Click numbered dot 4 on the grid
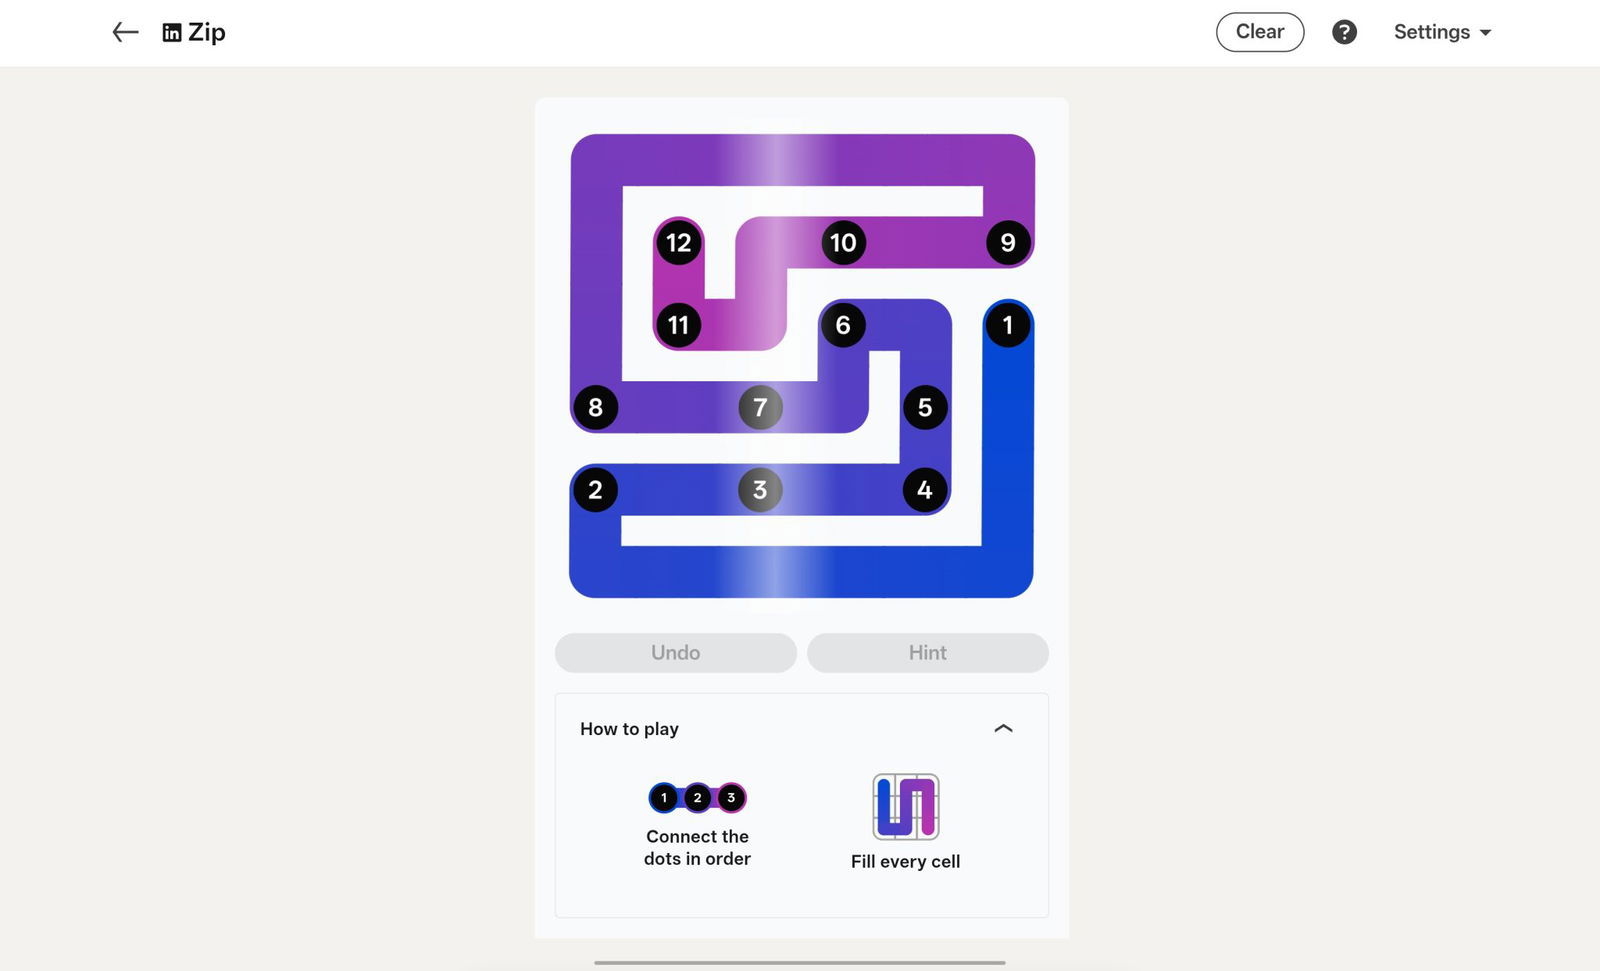 pos(925,490)
